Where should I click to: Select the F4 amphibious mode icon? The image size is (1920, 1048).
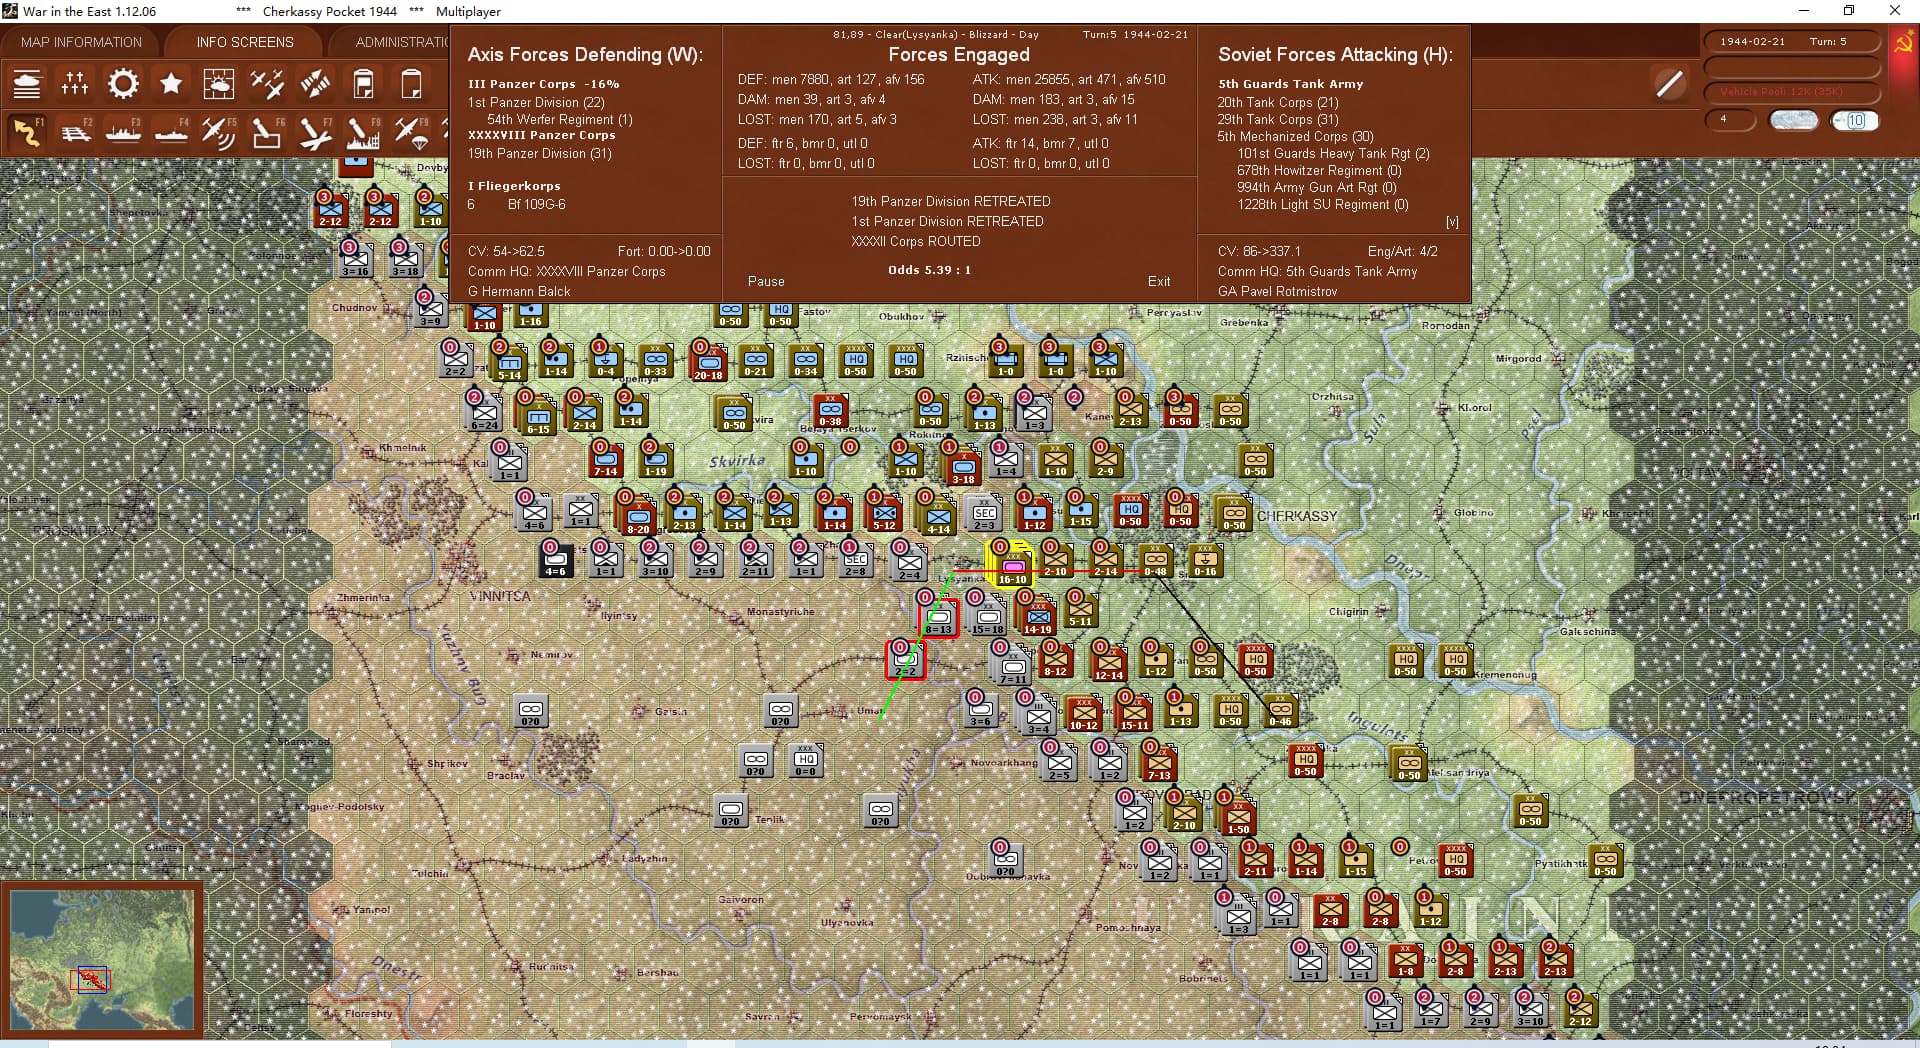click(x=171, y=132)
